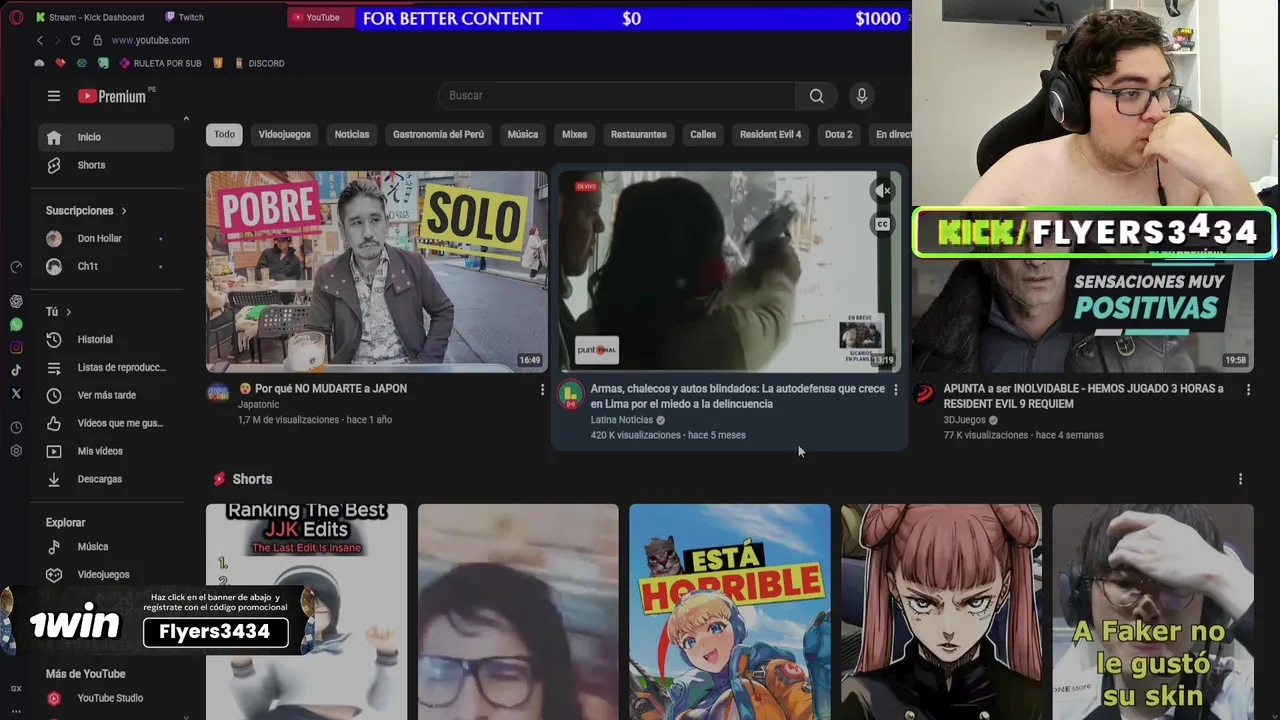
Task: Expand the Suscripciones section
Action: point(86,211)
